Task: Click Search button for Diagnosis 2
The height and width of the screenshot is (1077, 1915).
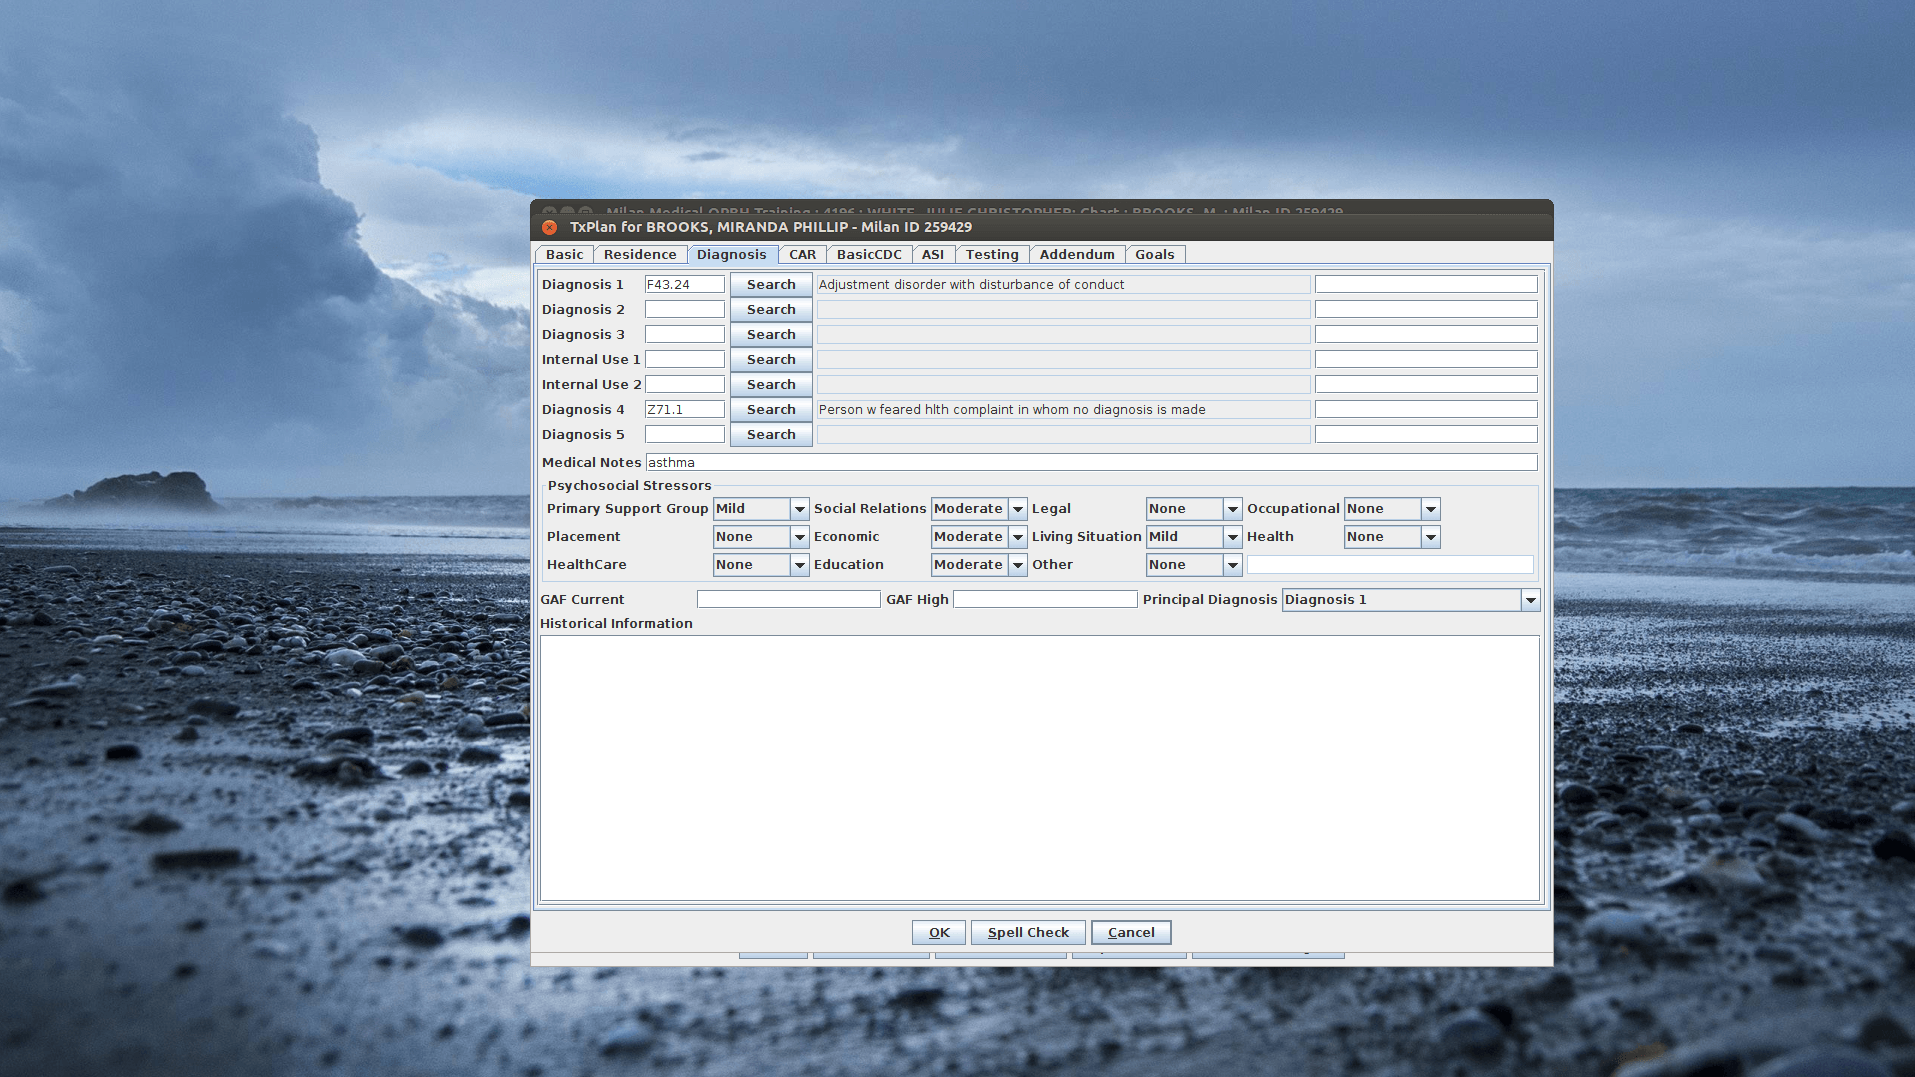Action: tap(771, 310)
